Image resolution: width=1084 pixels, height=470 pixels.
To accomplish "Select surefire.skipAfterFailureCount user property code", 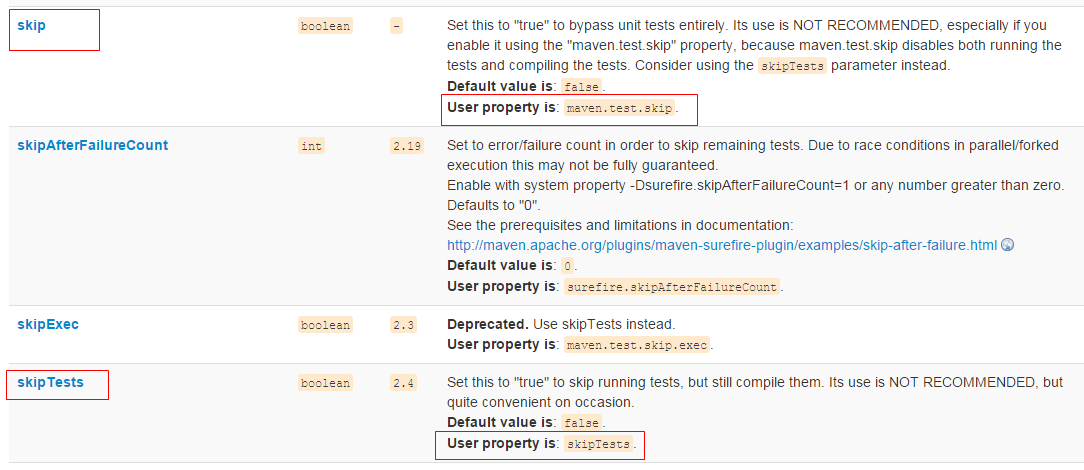I will 672,287.
